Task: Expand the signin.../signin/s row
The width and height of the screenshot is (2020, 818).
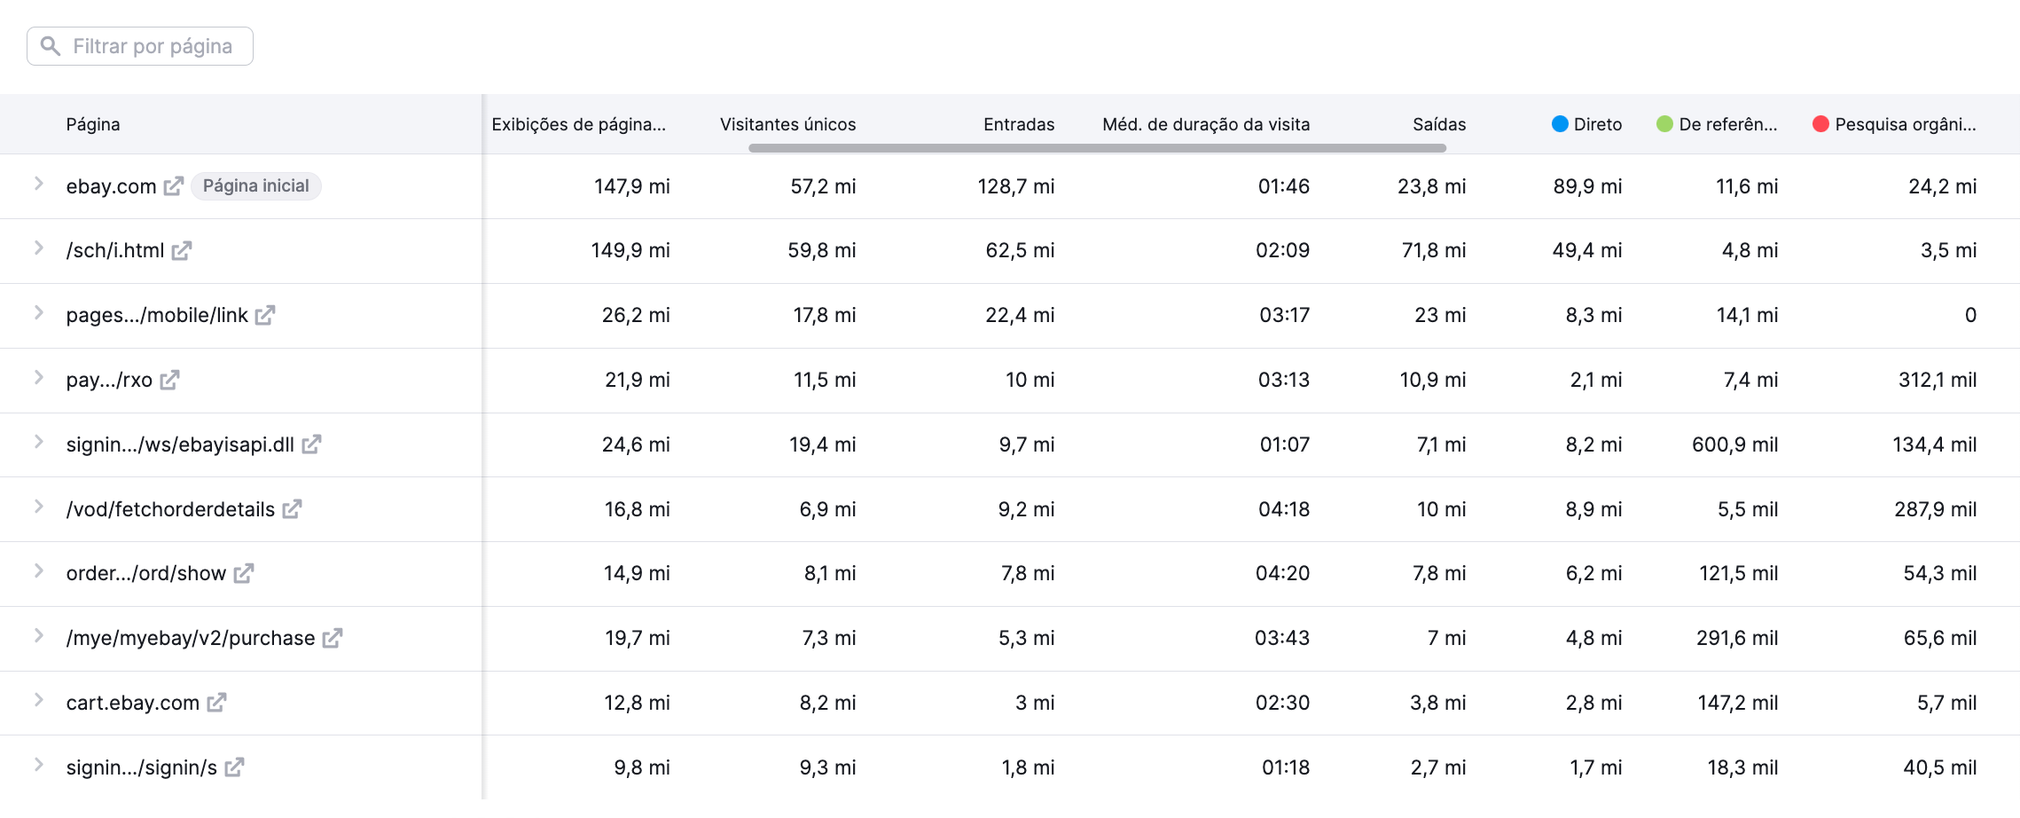Action: tap(38, 765)
